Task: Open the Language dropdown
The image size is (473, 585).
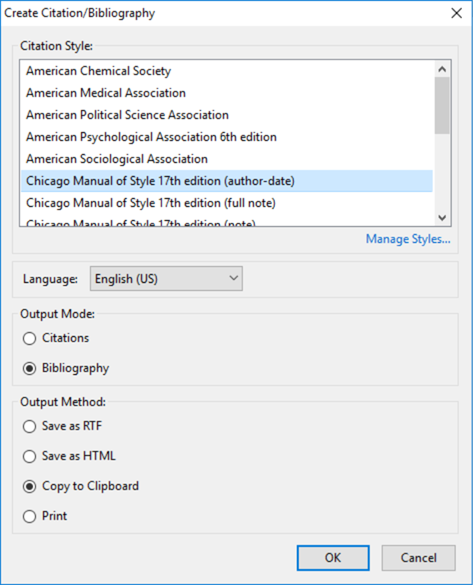Action: 166,279
